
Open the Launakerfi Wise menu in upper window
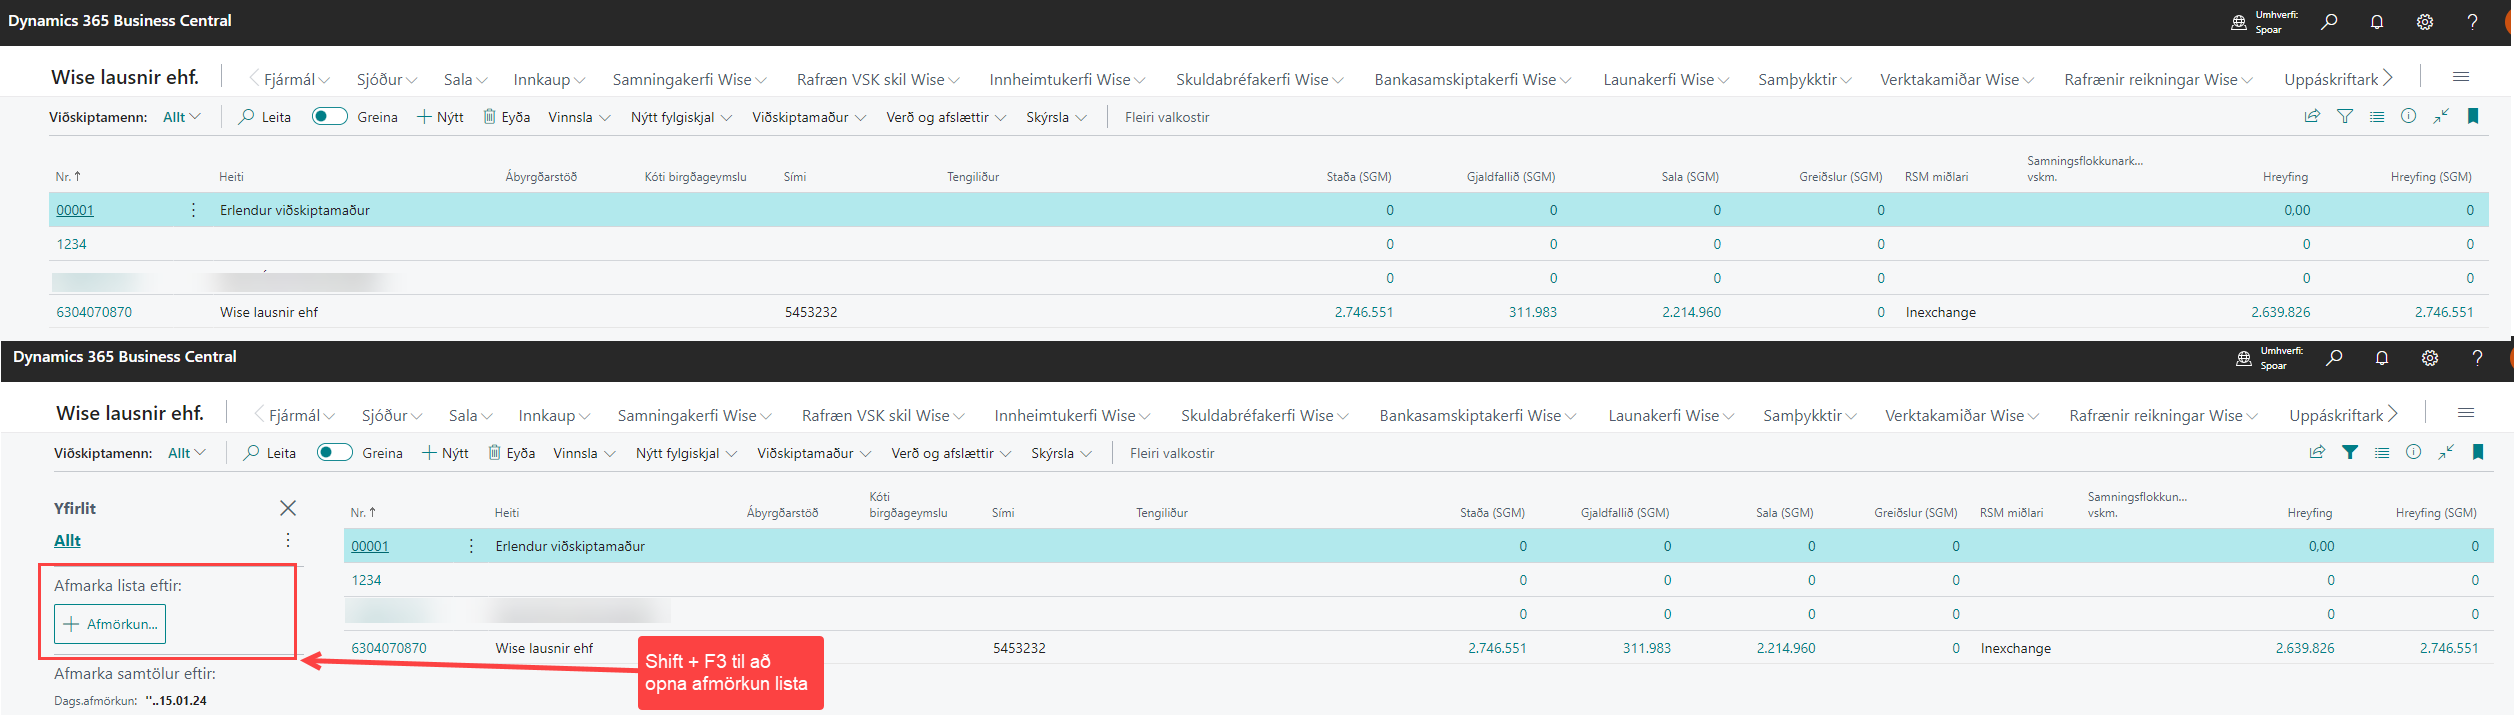(1665, 80)
